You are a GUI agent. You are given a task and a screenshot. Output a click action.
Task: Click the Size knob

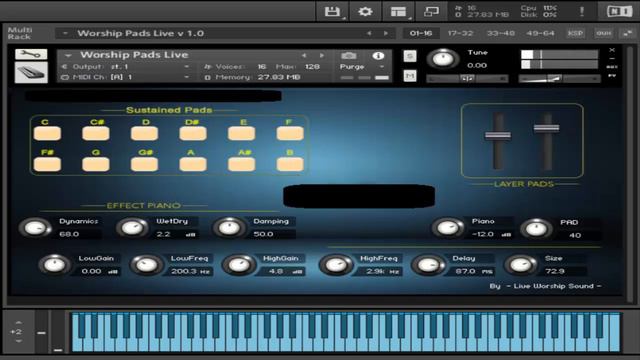521,265
